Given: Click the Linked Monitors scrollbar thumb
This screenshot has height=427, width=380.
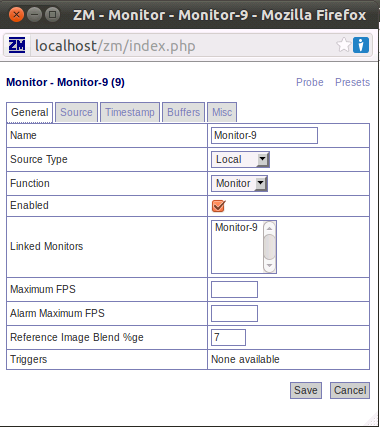Looking at the screenshot, I should 269,247.
